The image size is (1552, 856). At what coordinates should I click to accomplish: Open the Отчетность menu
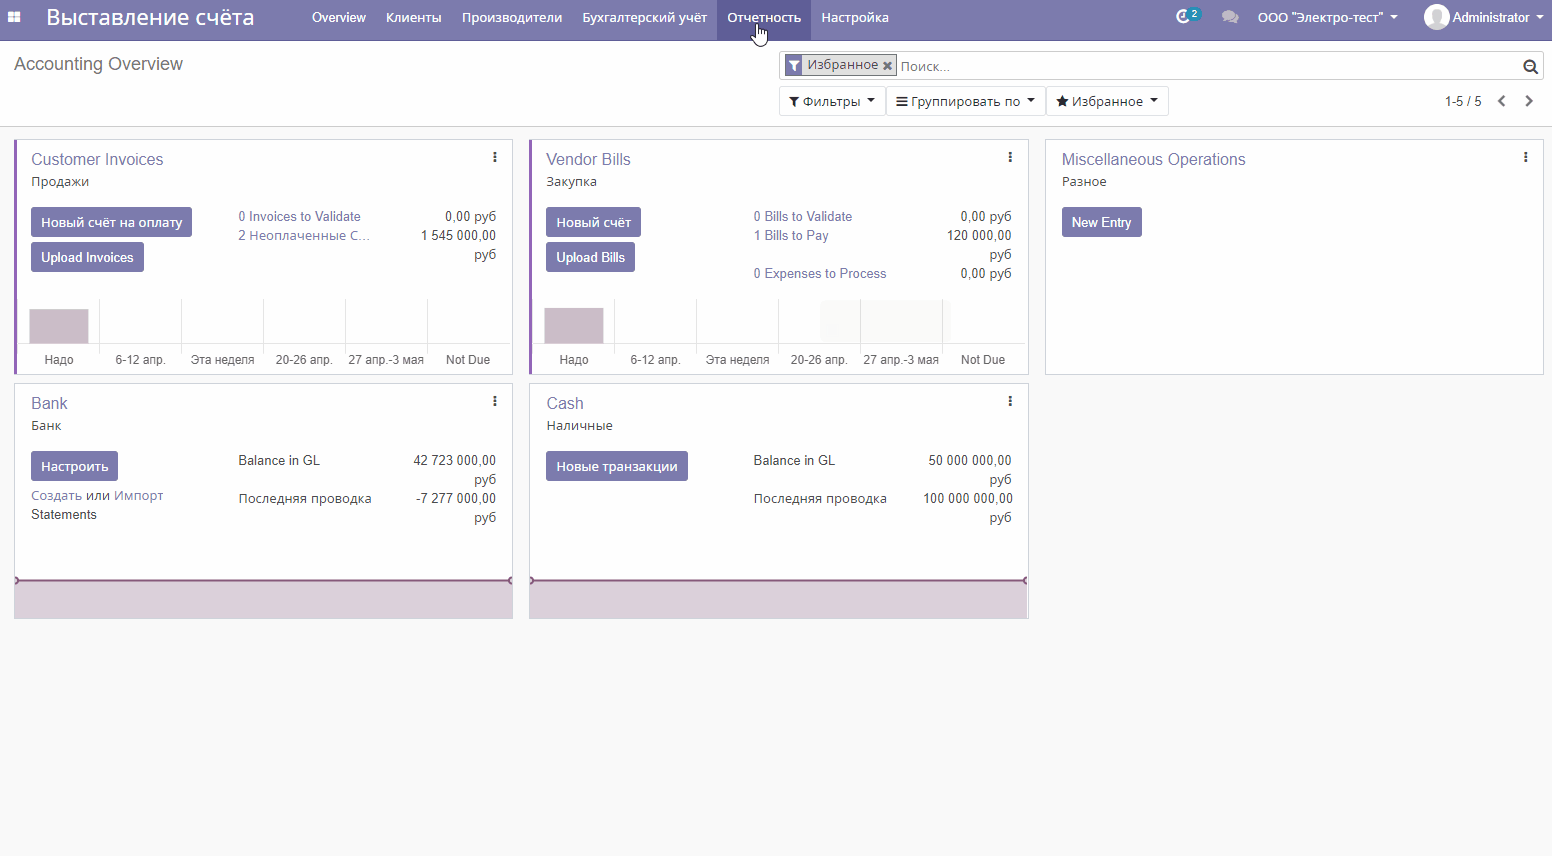[764, 17]
